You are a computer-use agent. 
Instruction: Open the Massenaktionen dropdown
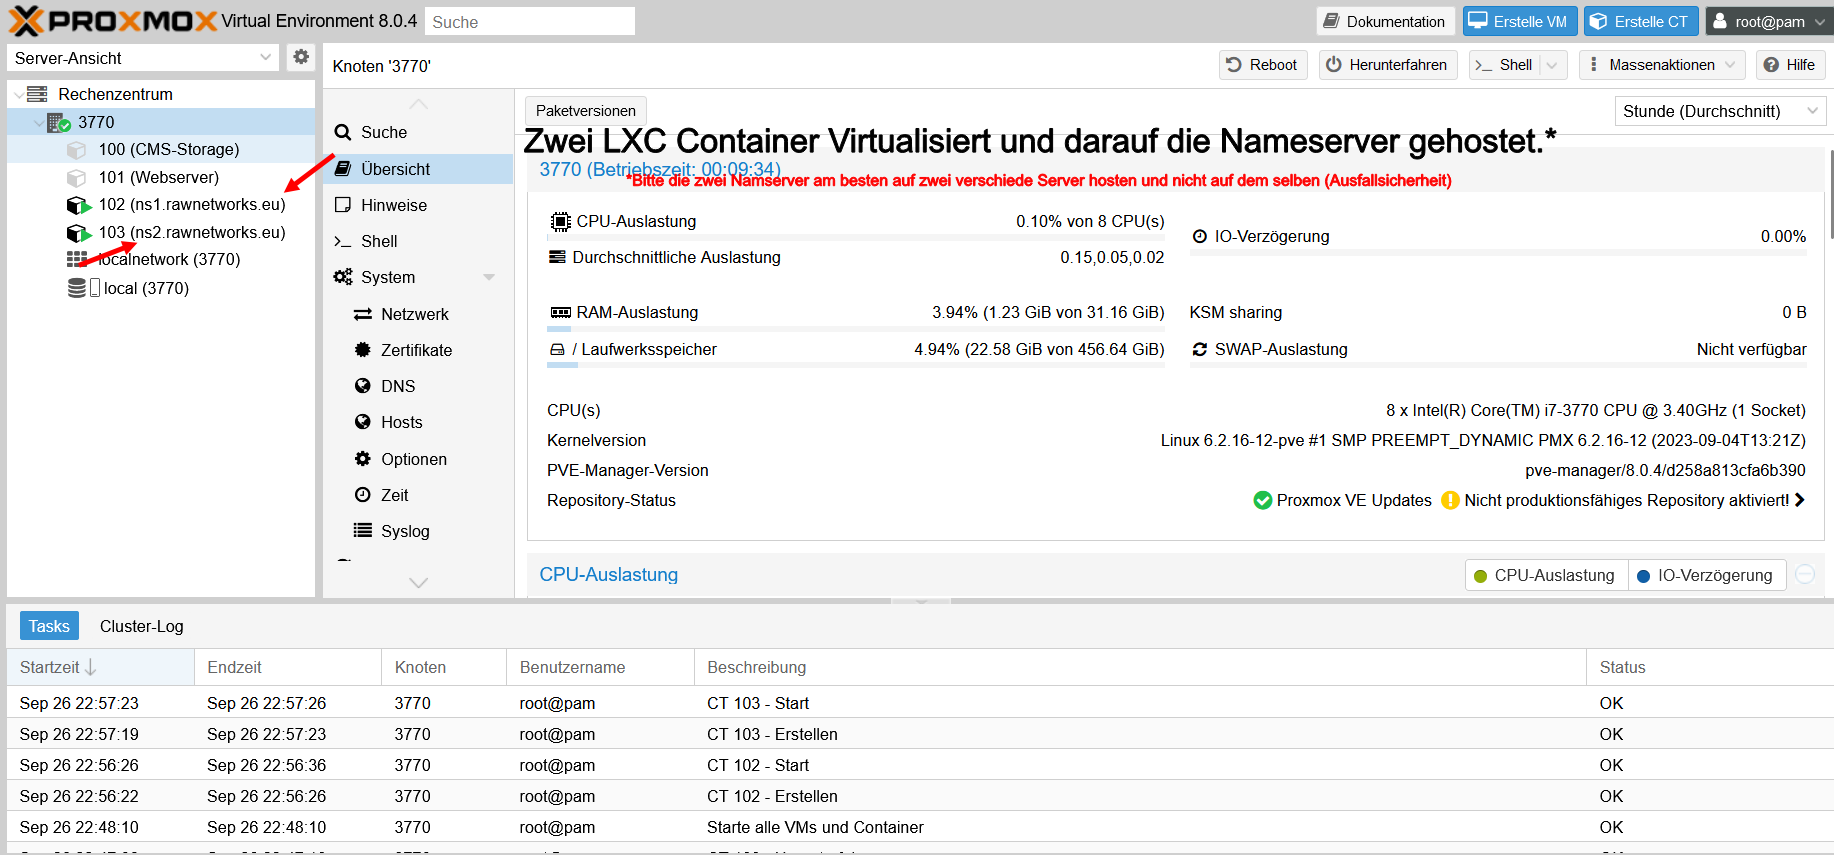[x=1662, y=65]
